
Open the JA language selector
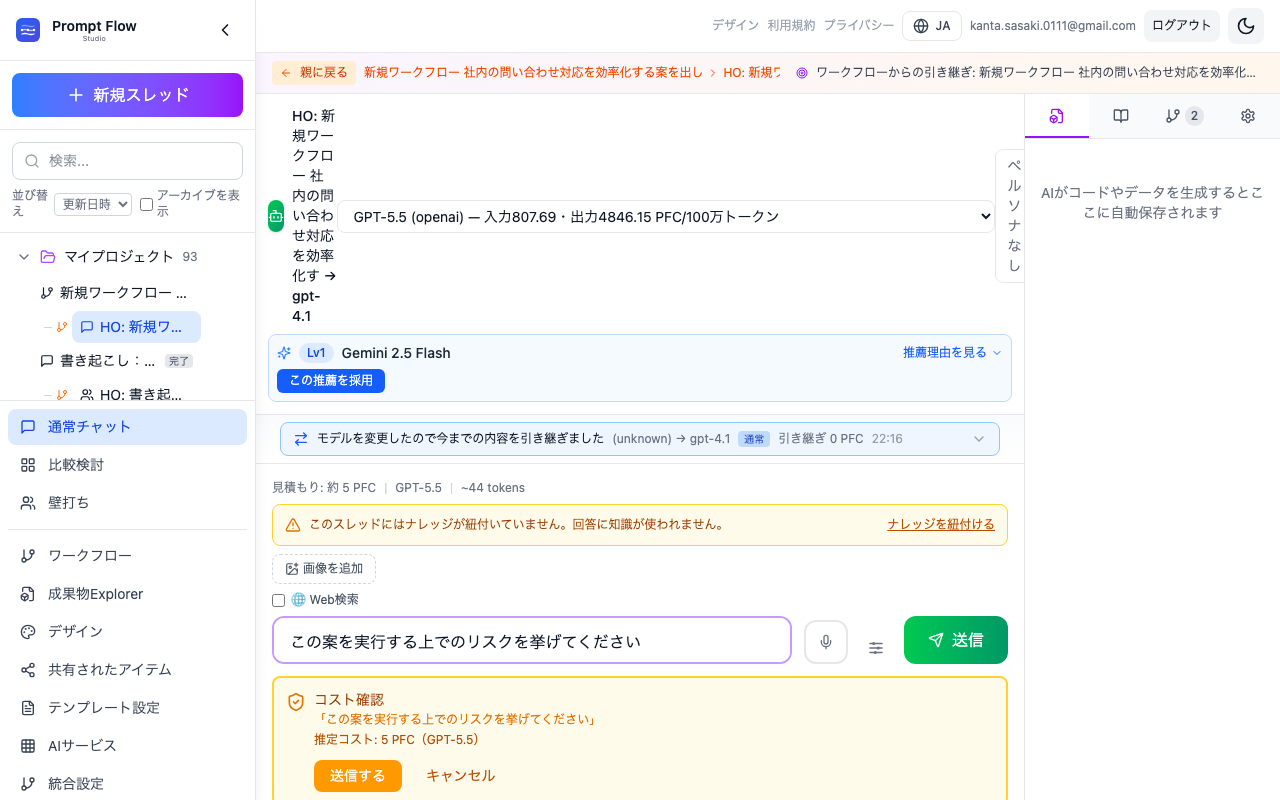(932, 26)
